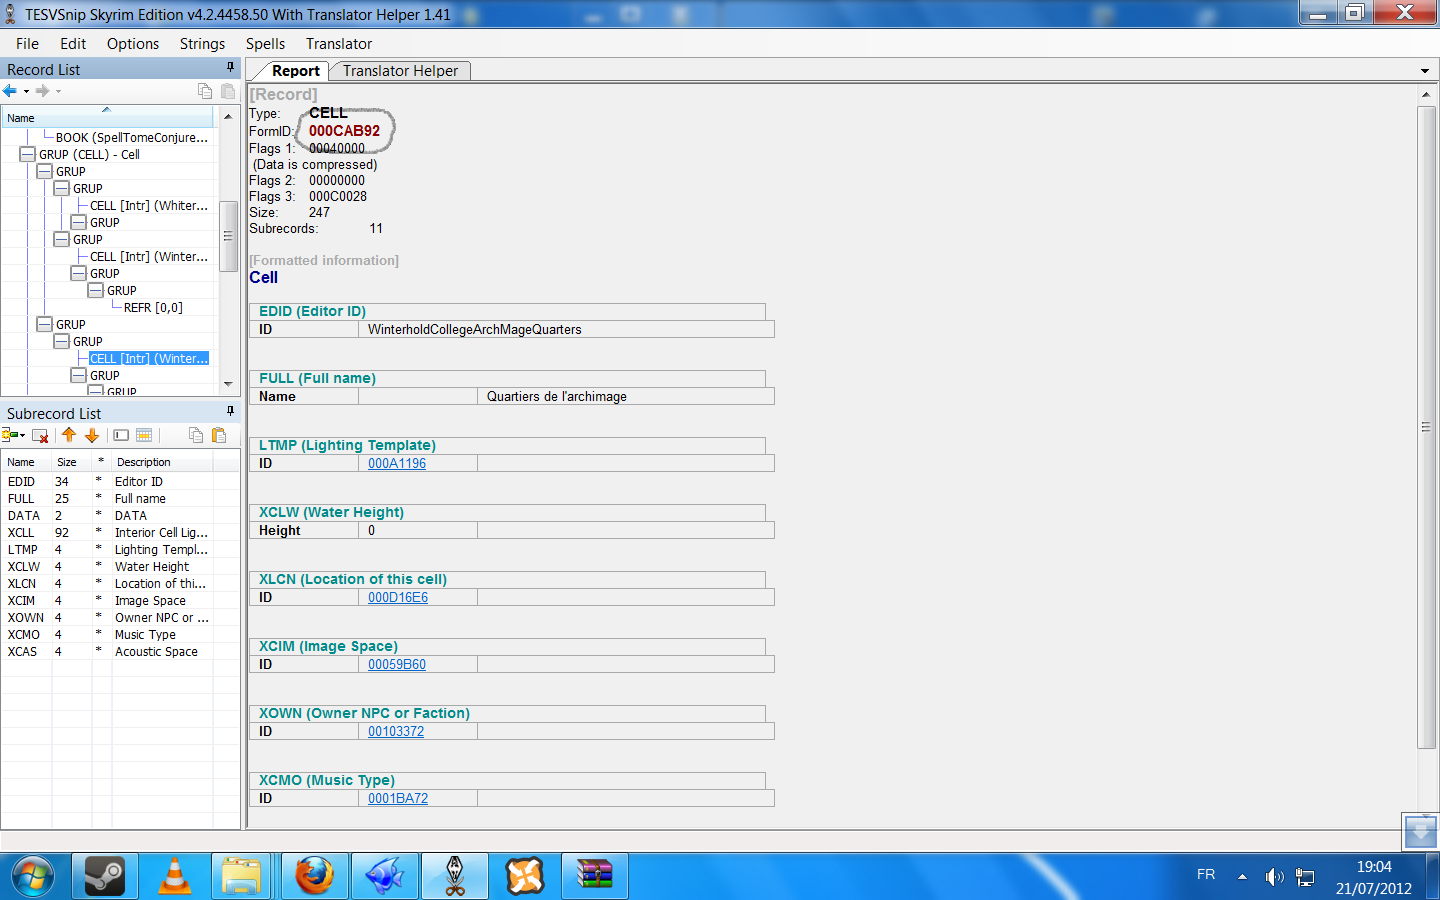Select the BOOK (SpellTomeConjure... record
Screen dimensions: 1440x900
point(132,138)
